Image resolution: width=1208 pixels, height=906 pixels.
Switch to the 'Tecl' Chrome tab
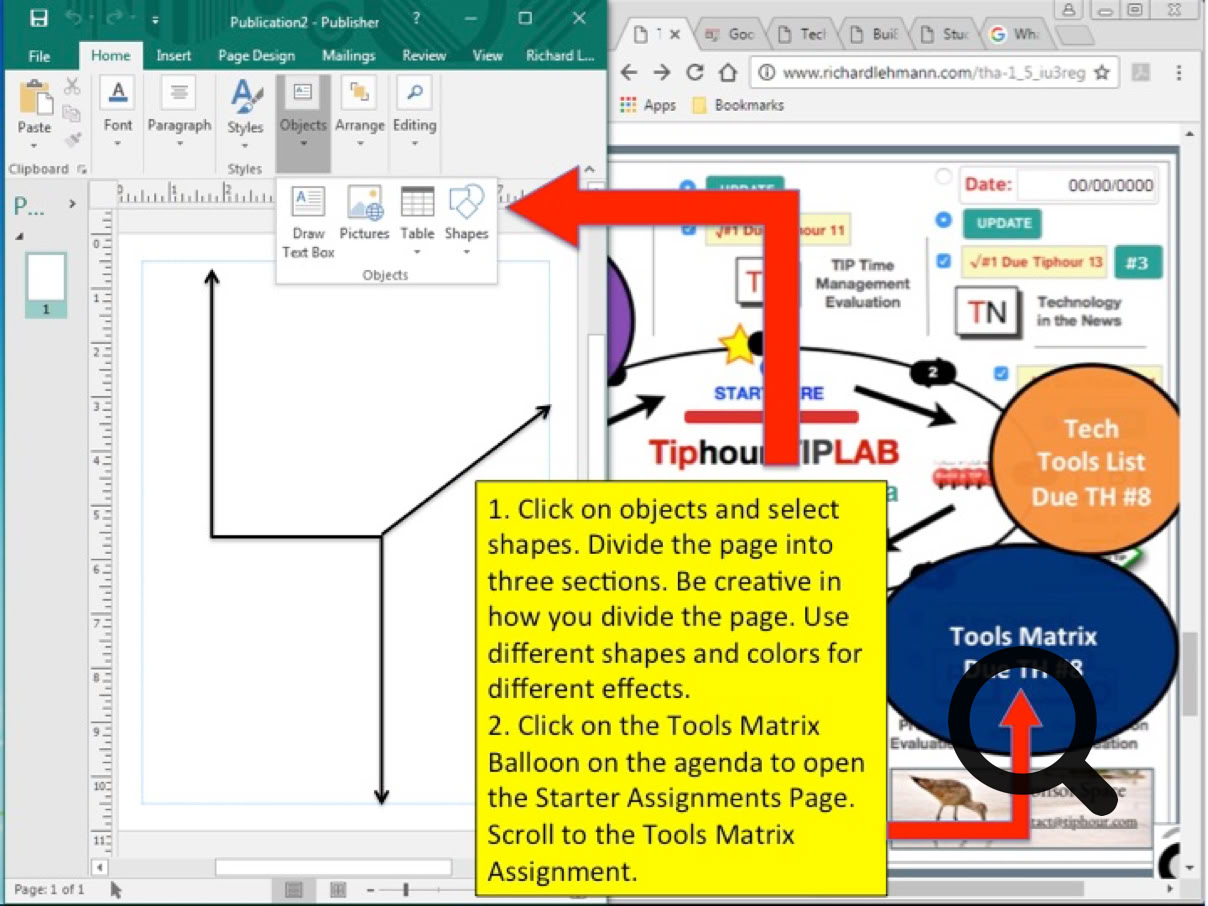[x=803, y=34]
